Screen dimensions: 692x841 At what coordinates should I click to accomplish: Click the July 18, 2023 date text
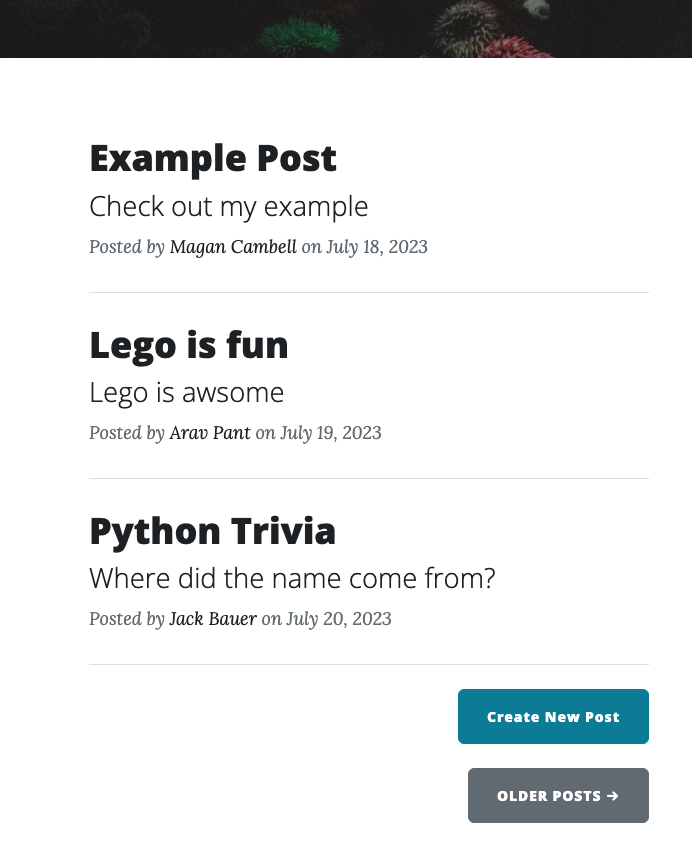click(x=377, y=247)
